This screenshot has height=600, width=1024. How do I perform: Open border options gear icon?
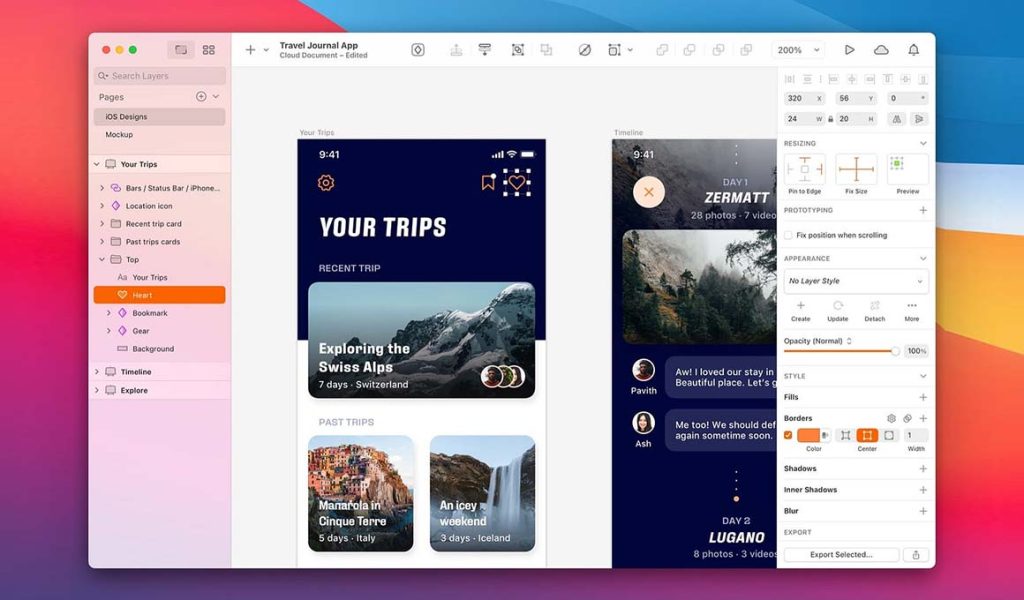click(891, 418)
